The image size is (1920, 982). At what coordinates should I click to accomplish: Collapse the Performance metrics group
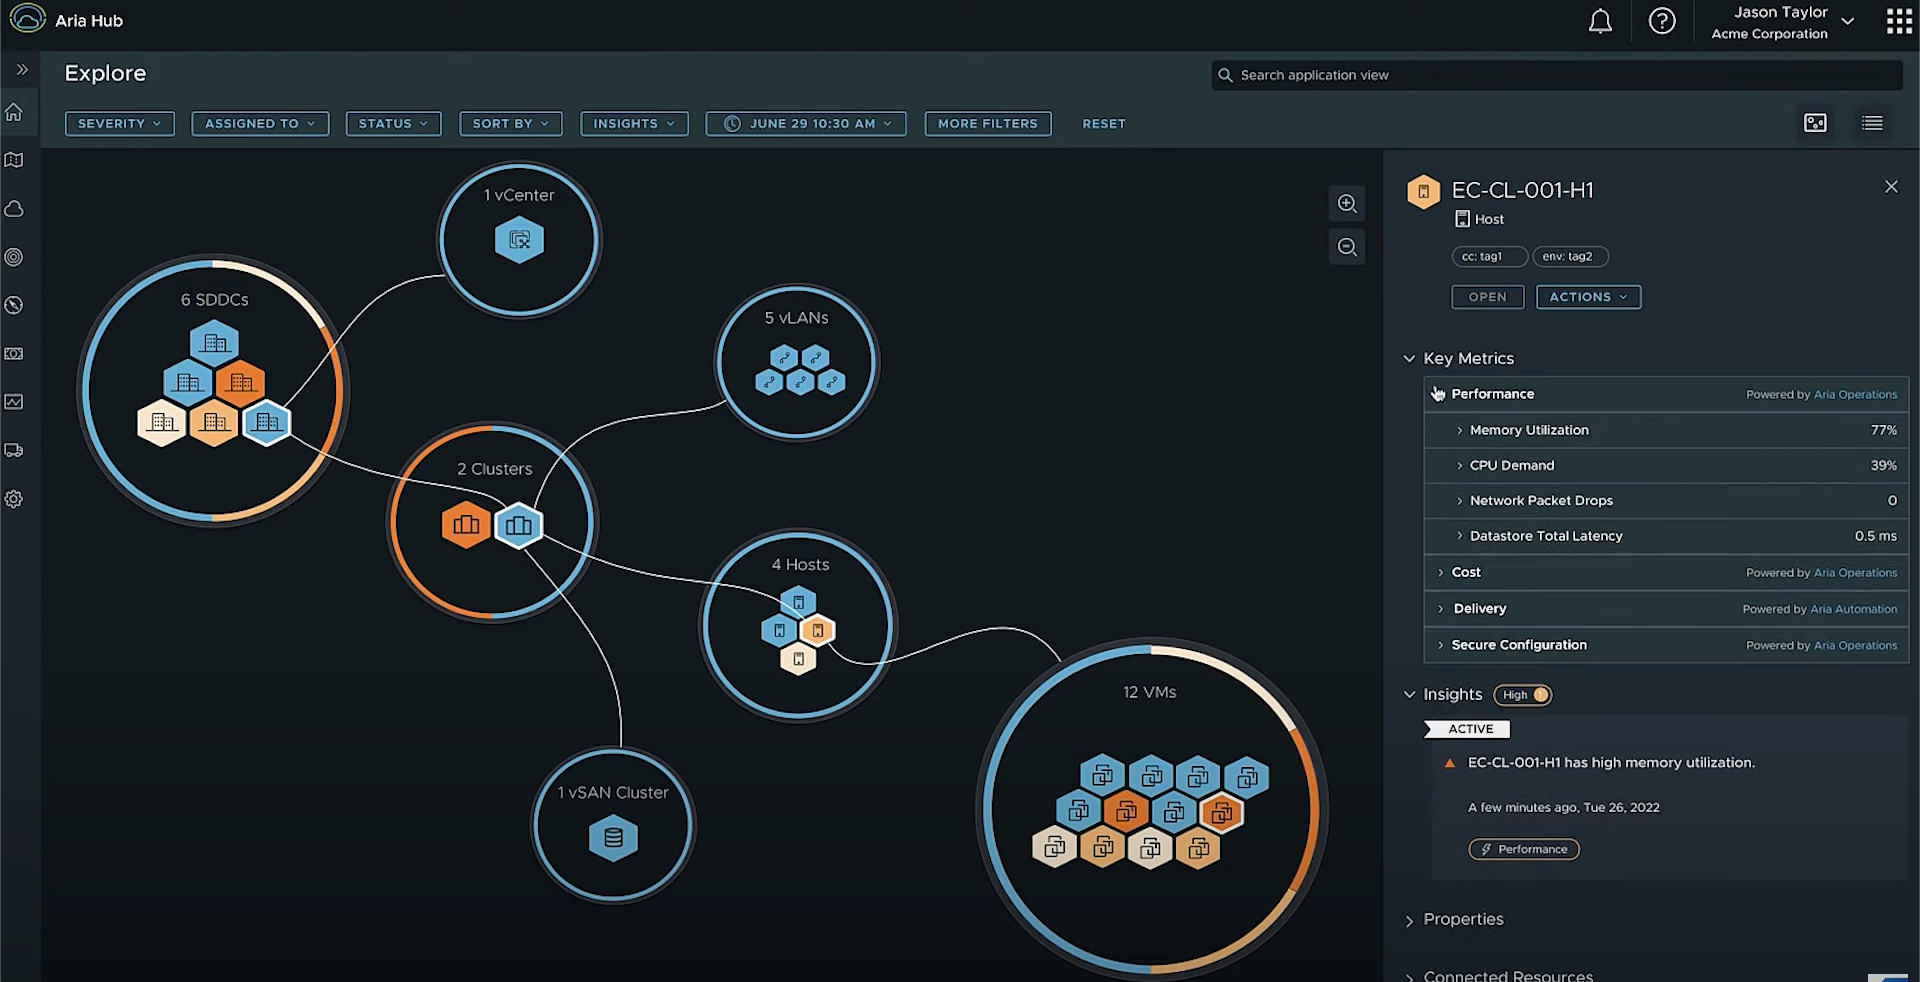click(x=1439, y=394)
